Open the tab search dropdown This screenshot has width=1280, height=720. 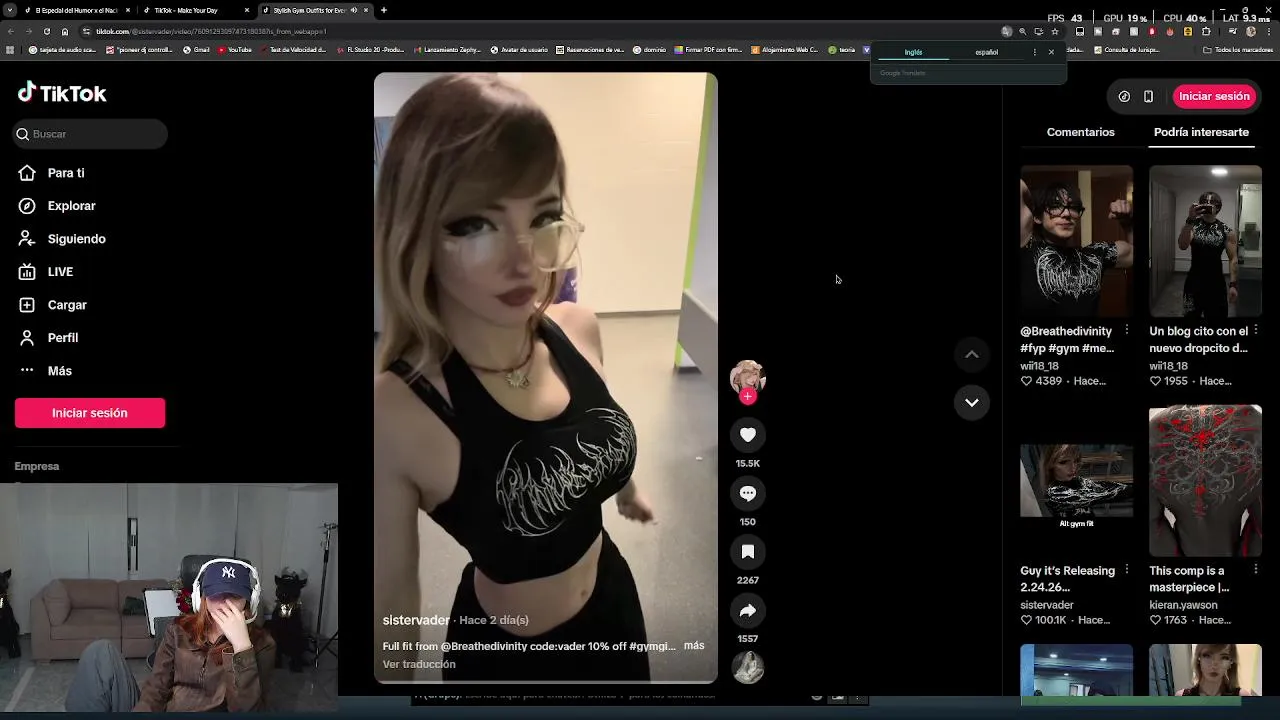9,10
